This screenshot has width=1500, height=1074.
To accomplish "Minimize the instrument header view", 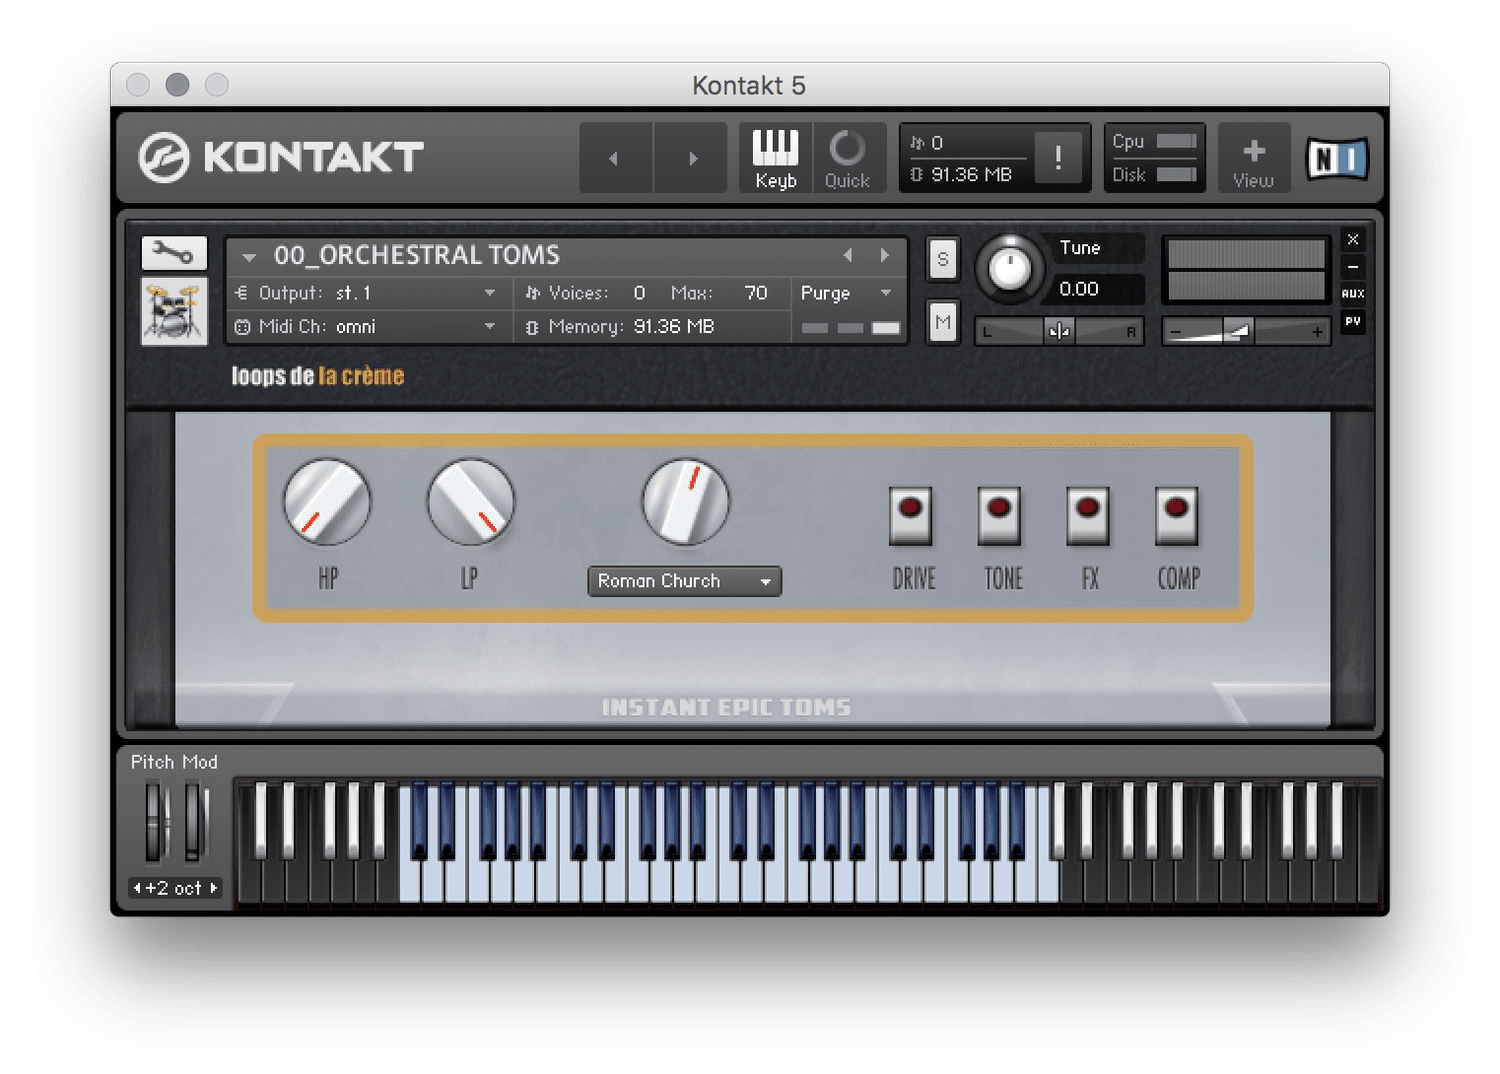I will click(x=1353, y=267).
